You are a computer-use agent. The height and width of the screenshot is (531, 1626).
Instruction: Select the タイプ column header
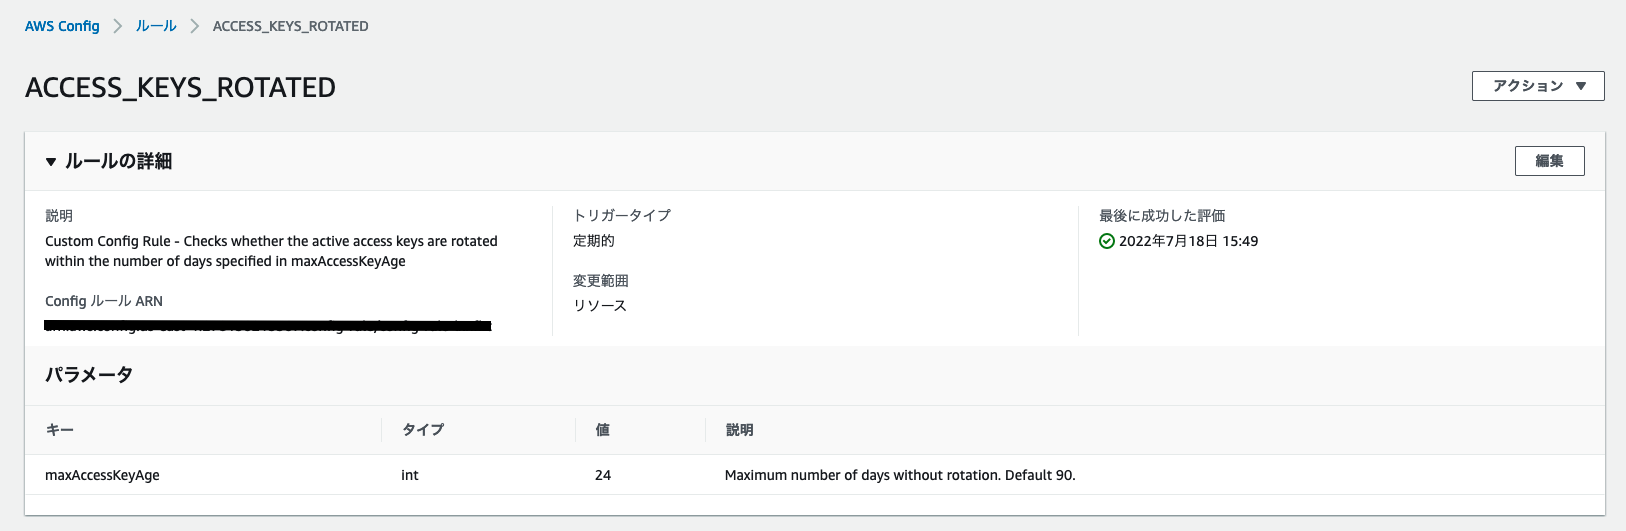[423, 430]
